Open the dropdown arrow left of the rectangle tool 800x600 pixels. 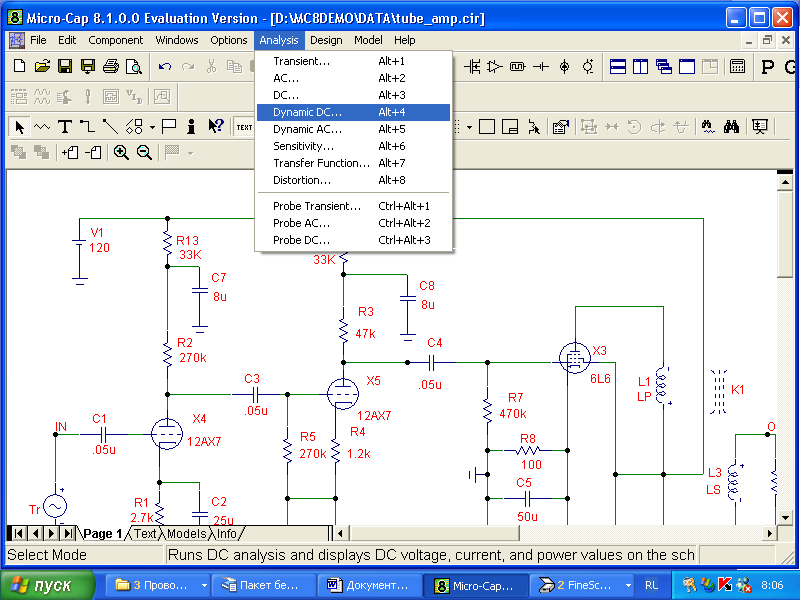coord(469,127)
